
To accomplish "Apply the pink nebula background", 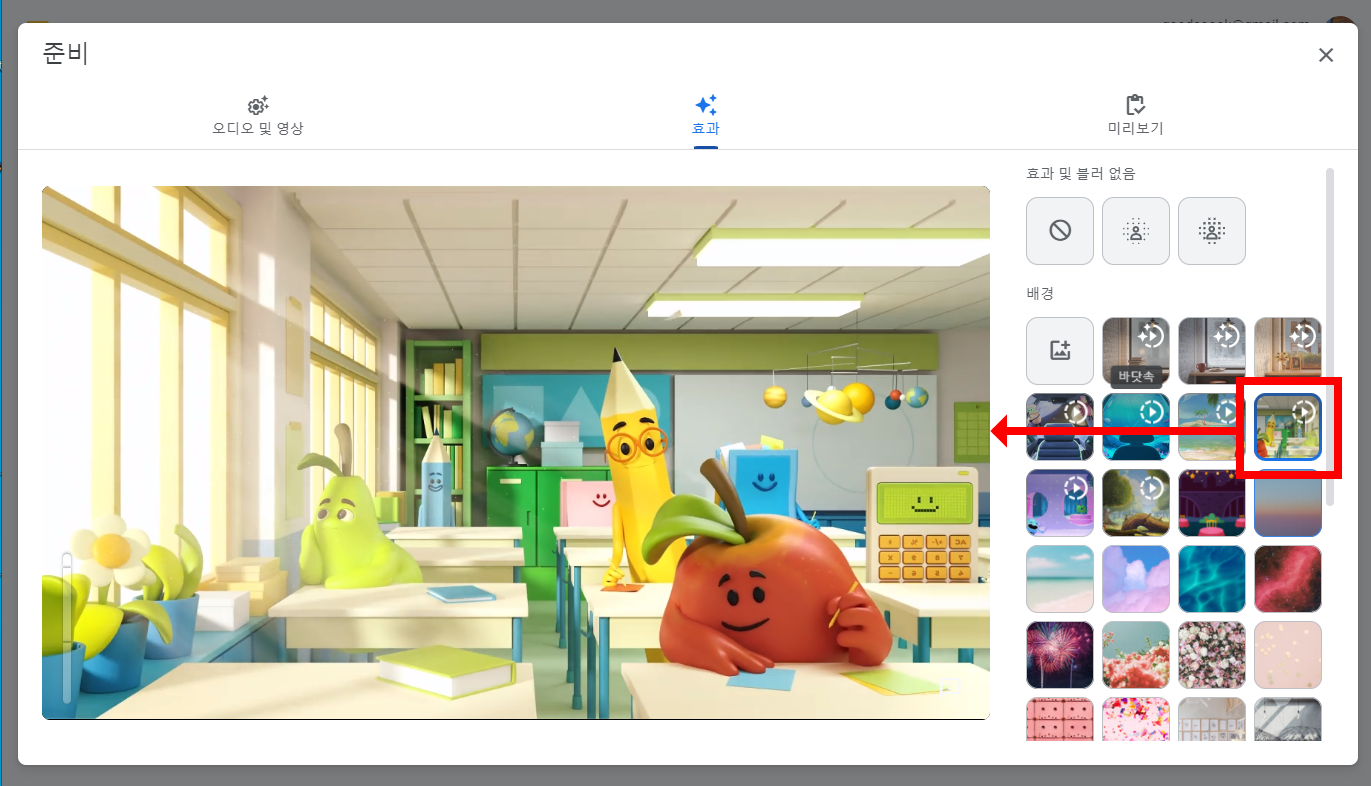I will click(1287, 579).
